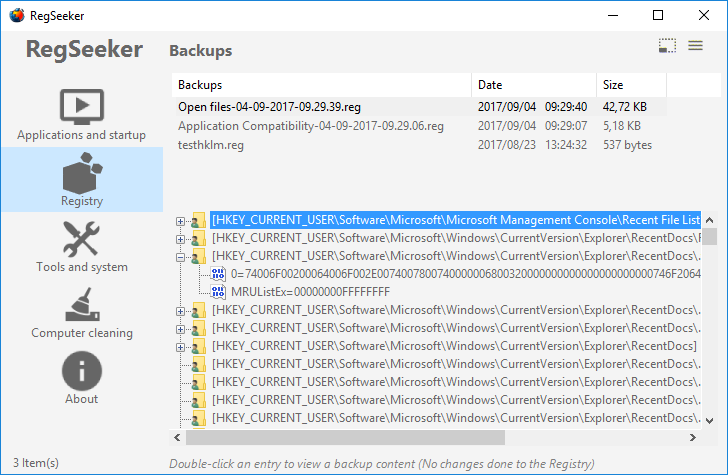728x475 pixels.
Task: Expand the Microsoft Management Console key
Action: coord(180,221)
